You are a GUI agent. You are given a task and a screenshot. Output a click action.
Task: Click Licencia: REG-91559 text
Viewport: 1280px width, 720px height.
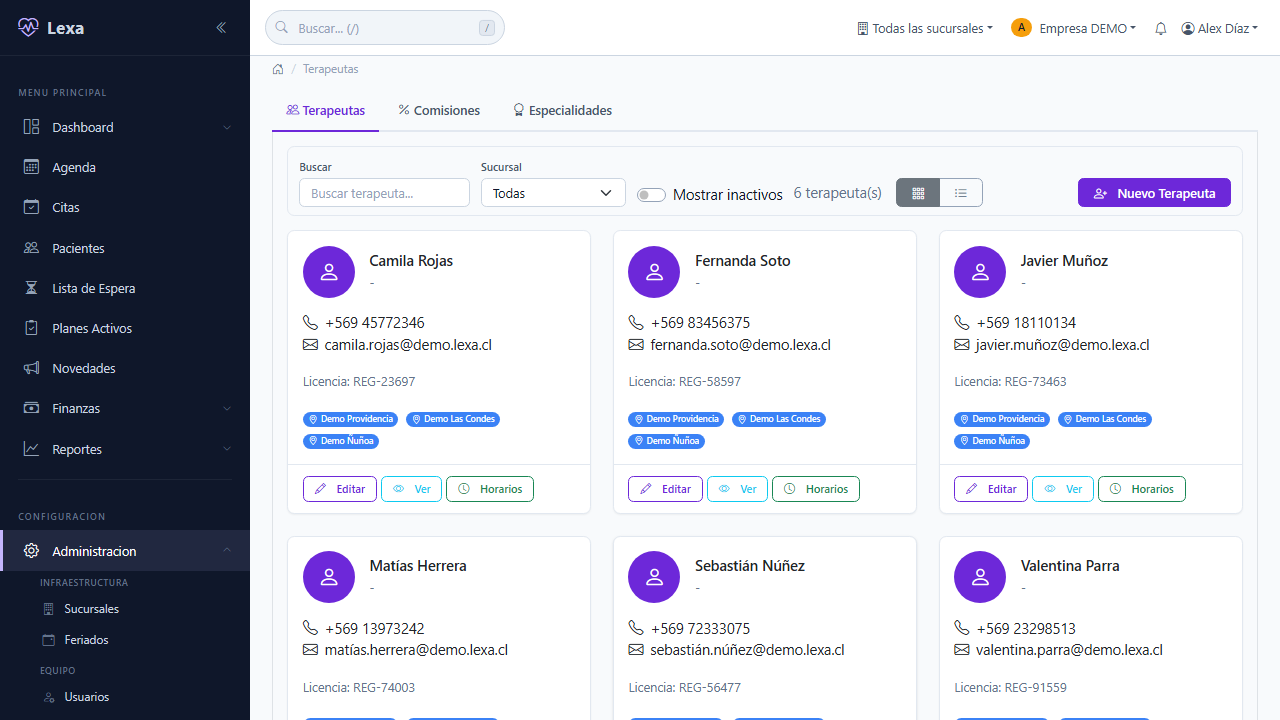pos(1010,687)
